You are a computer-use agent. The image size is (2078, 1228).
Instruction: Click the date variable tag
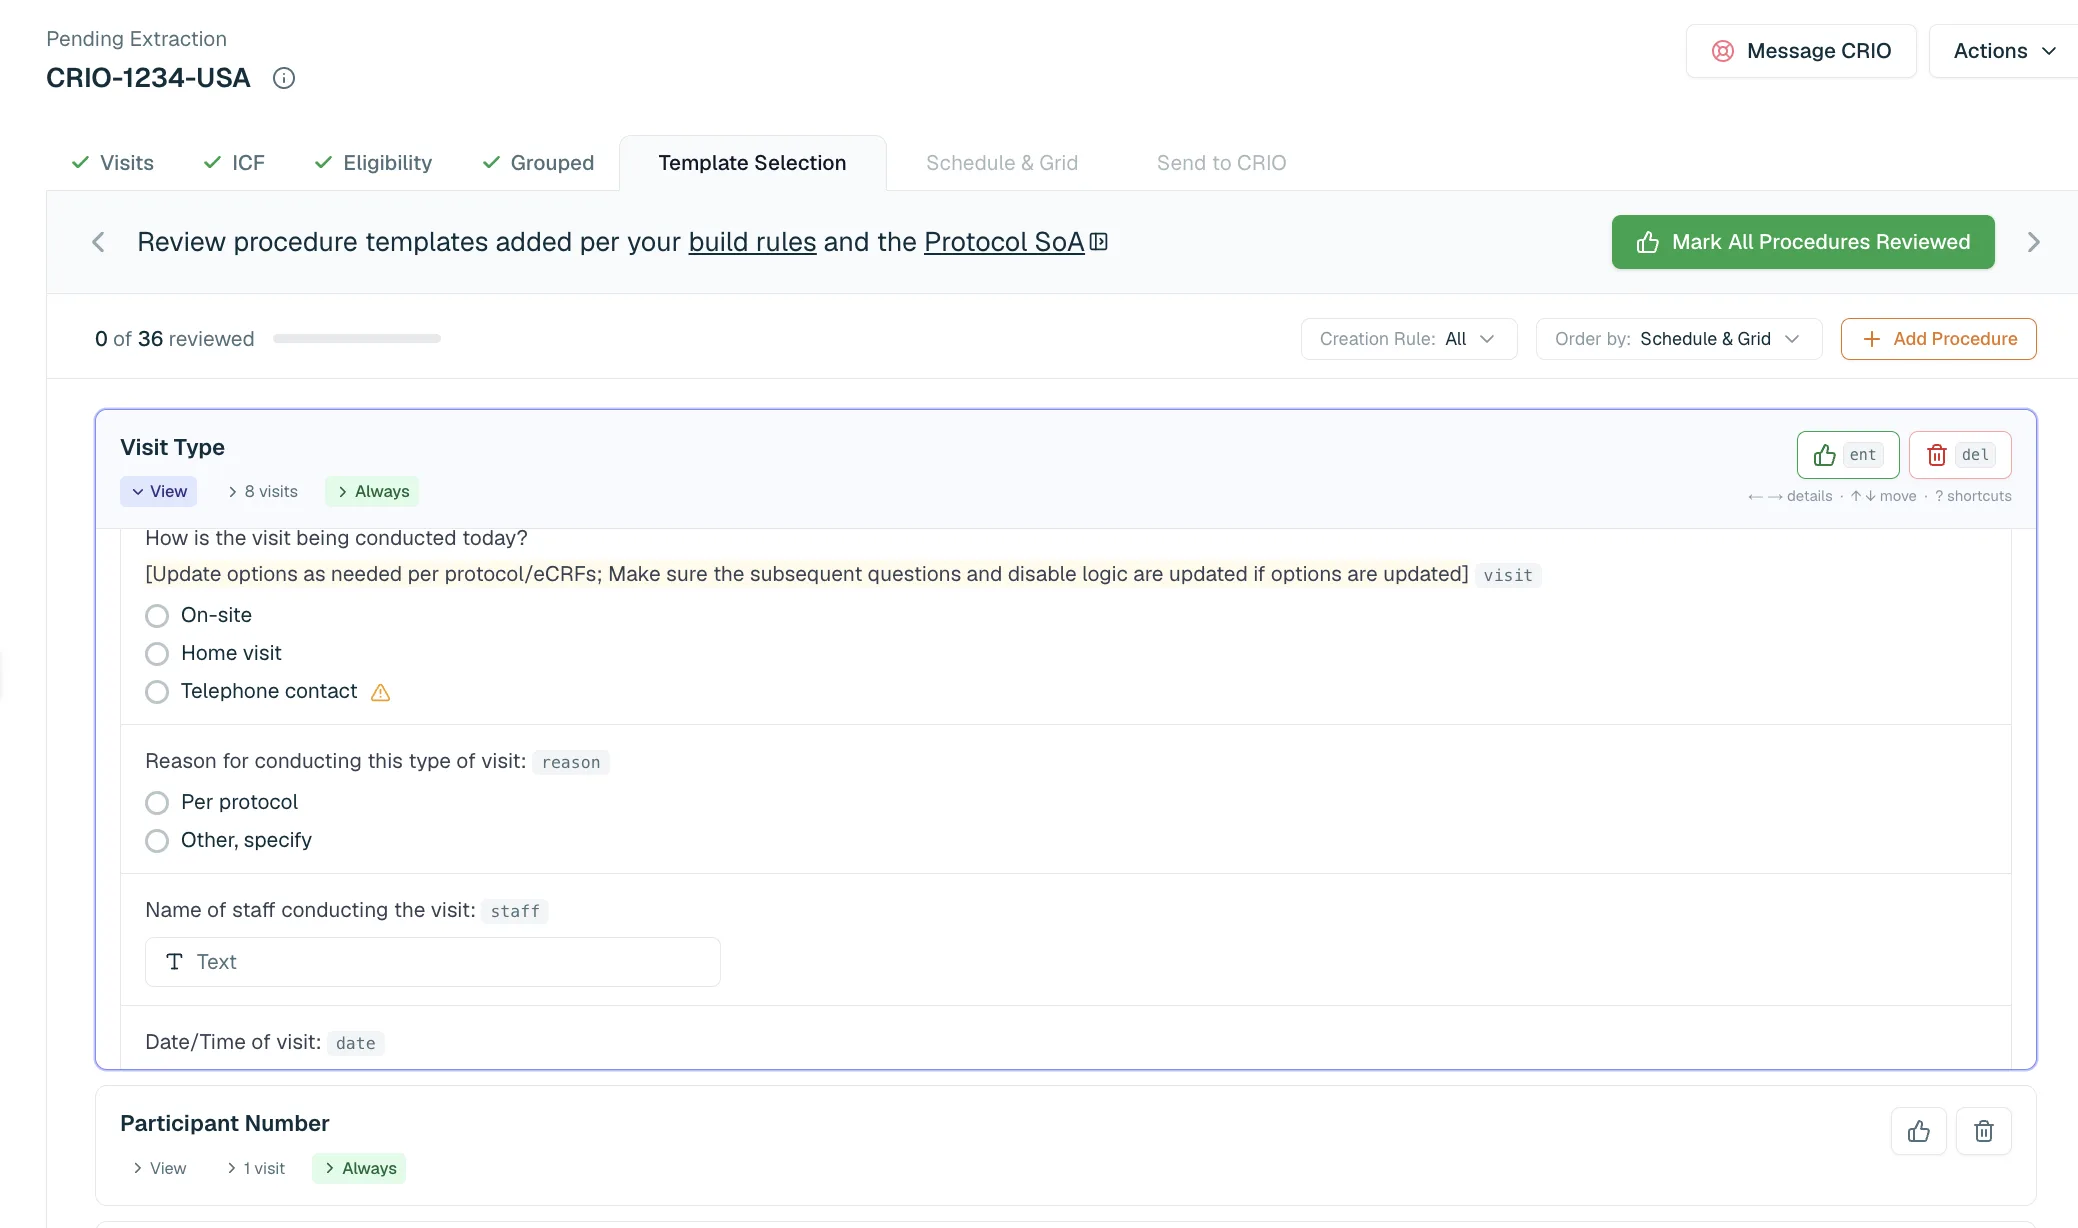355,1043
